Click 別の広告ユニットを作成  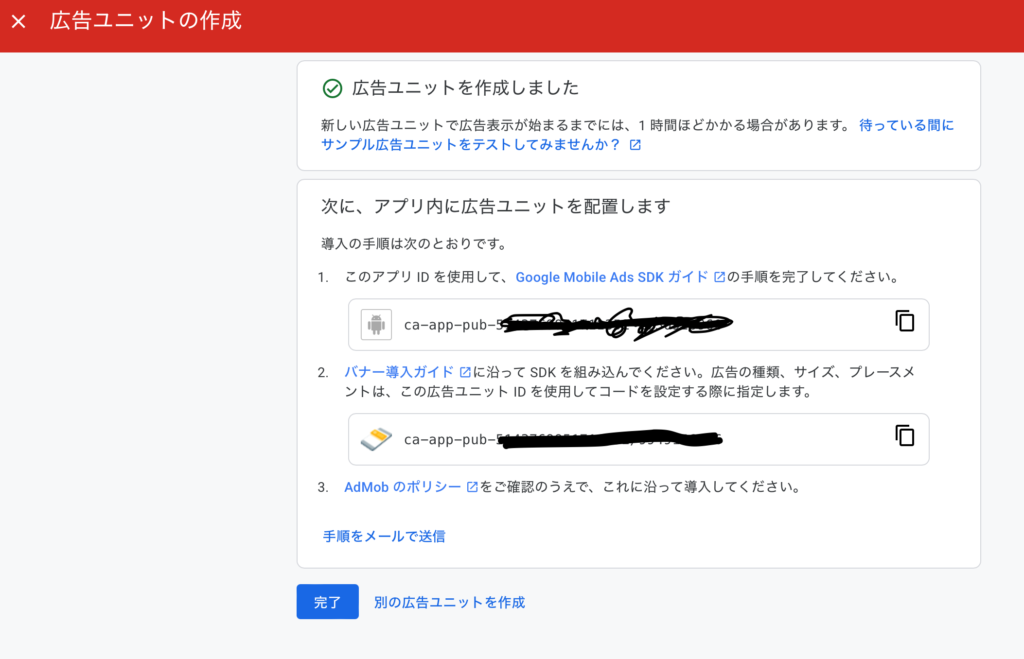click(449, 602)
